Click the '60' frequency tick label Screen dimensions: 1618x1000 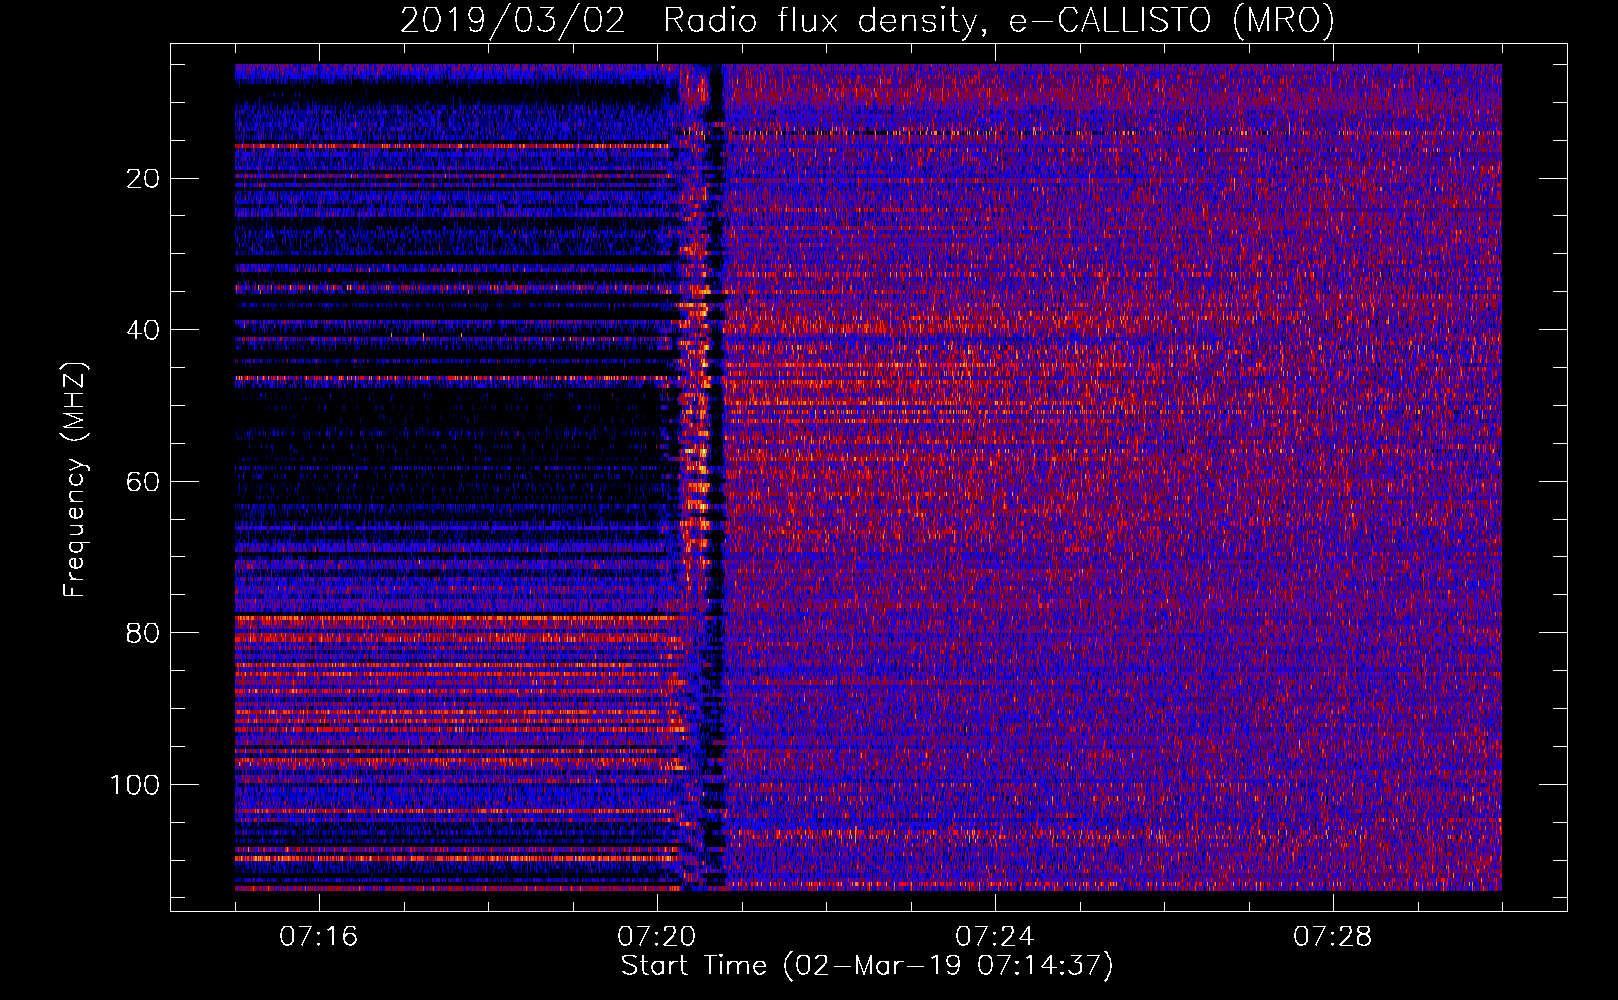point(144,482)
